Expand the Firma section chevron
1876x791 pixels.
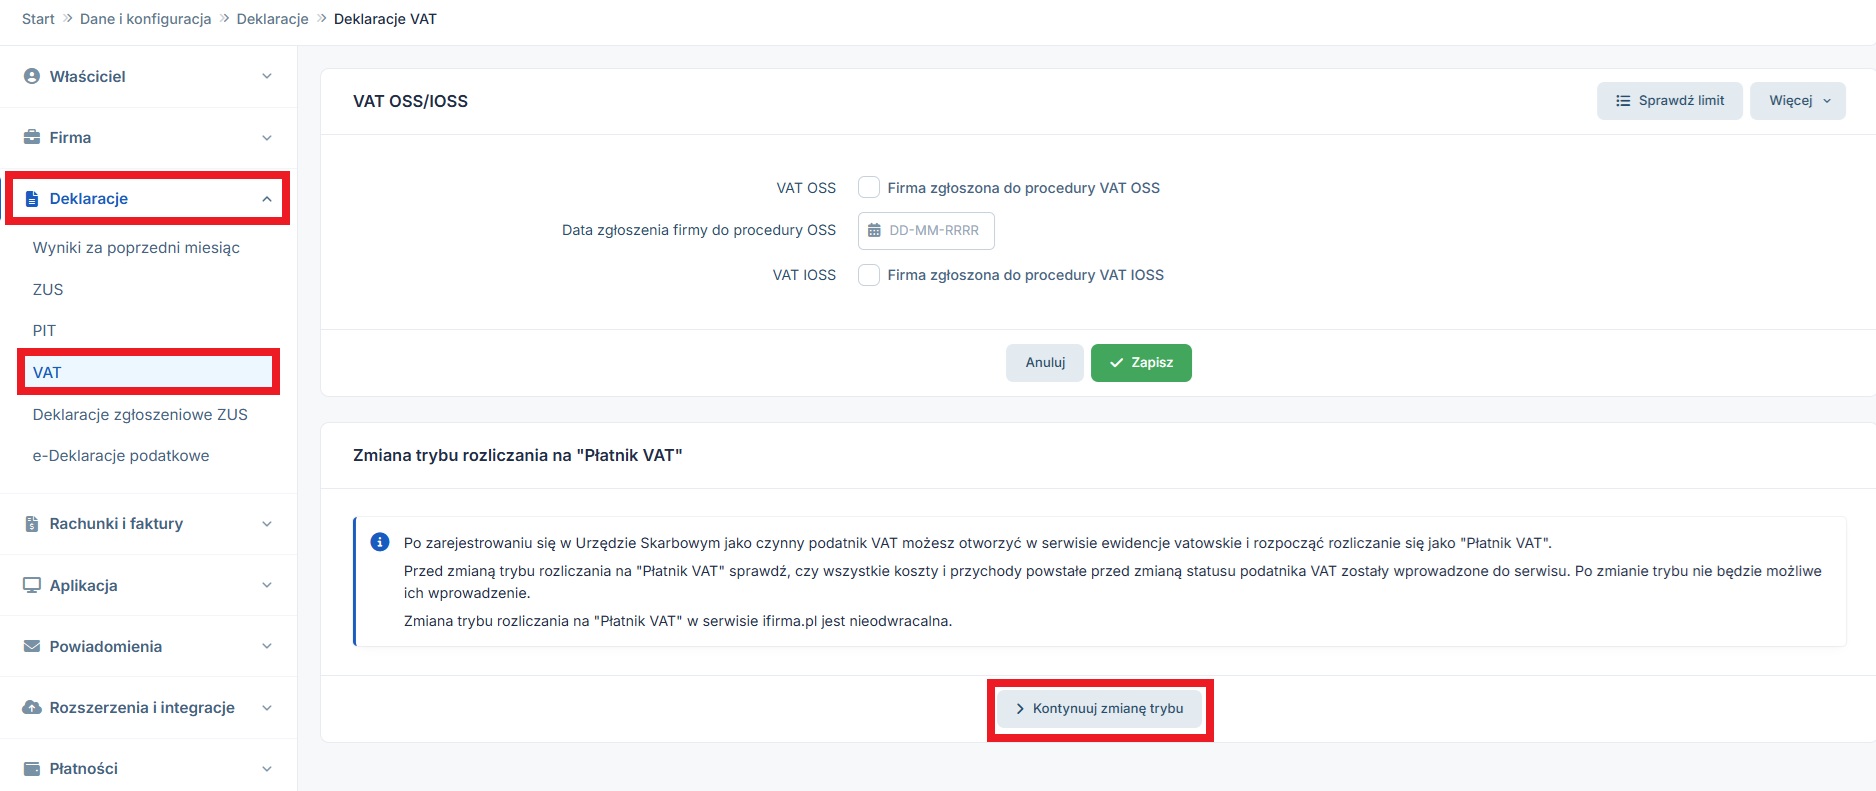point(267,138)
